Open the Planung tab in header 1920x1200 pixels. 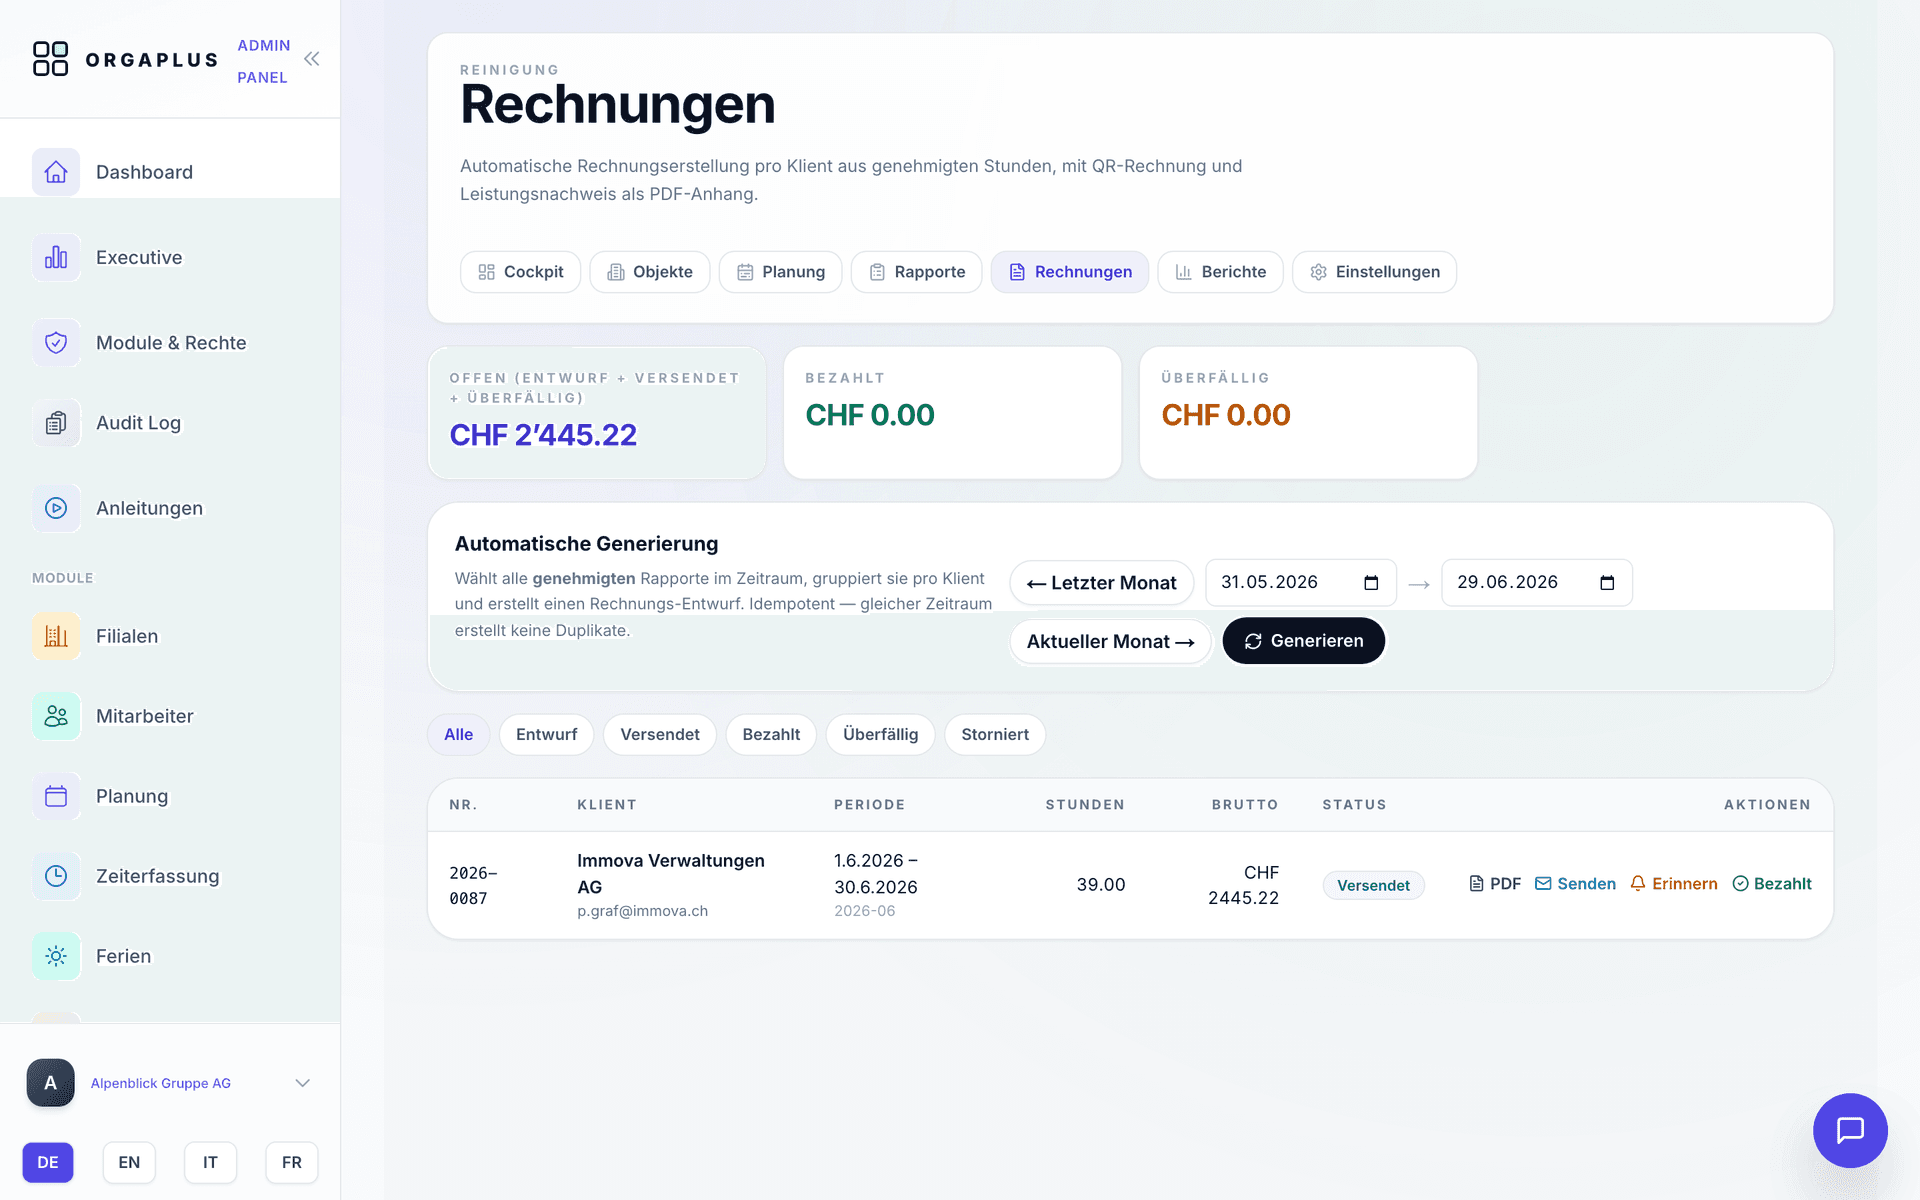click(x=780, y=272)
